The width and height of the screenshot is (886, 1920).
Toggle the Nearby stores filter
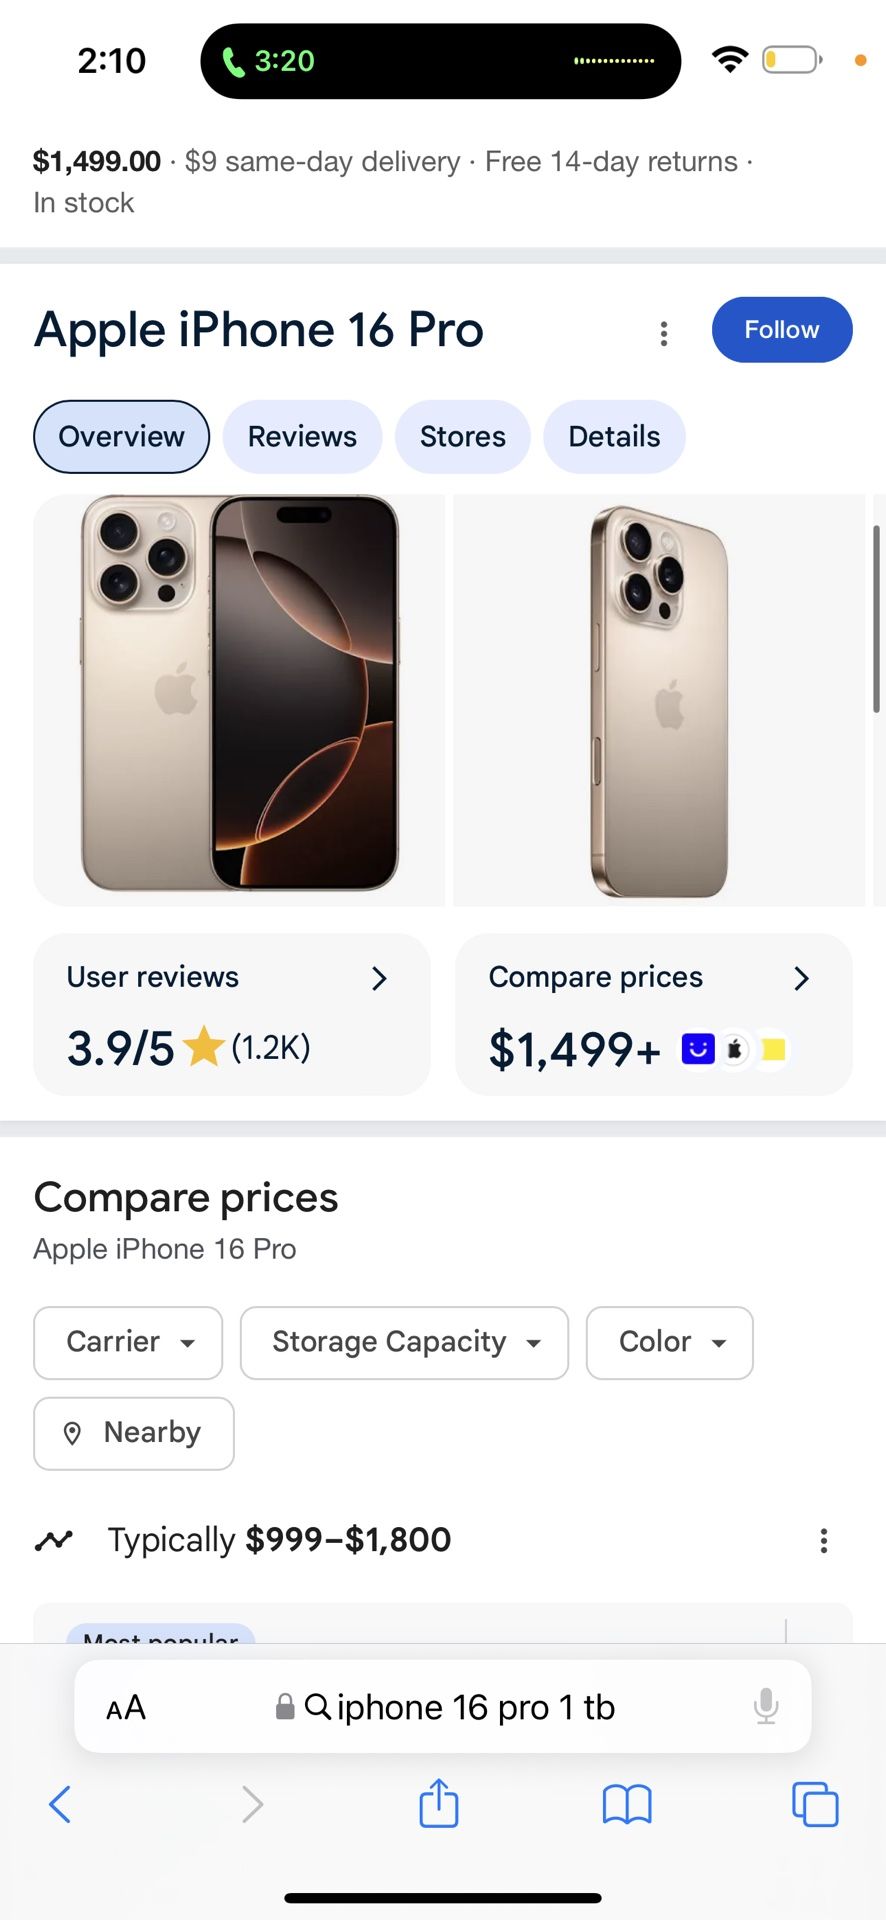pos(134,1433)
